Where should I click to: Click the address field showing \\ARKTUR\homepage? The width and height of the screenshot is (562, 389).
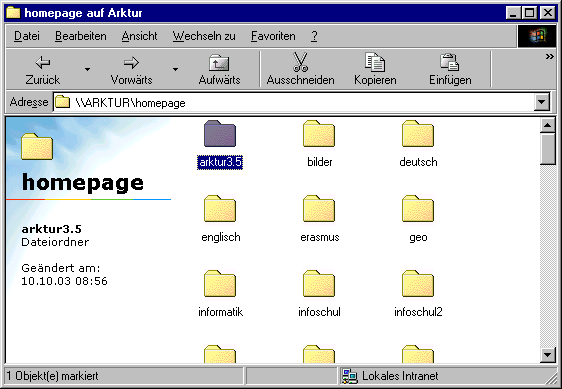(294, 103)
